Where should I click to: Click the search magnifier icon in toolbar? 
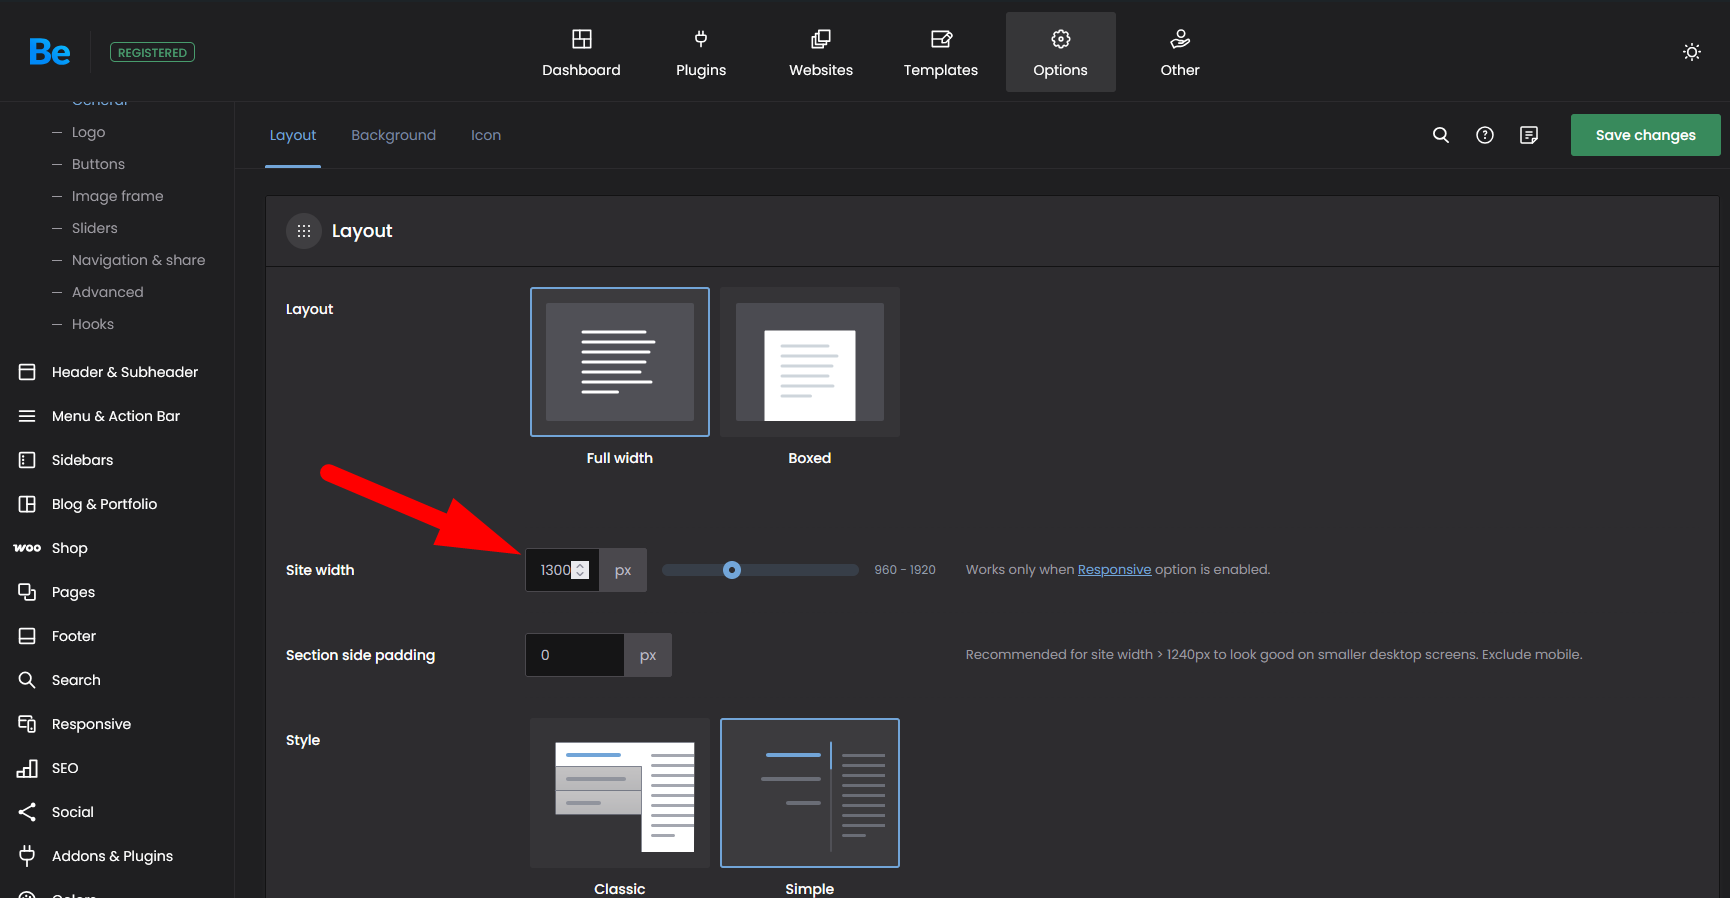coord(1440,135)
